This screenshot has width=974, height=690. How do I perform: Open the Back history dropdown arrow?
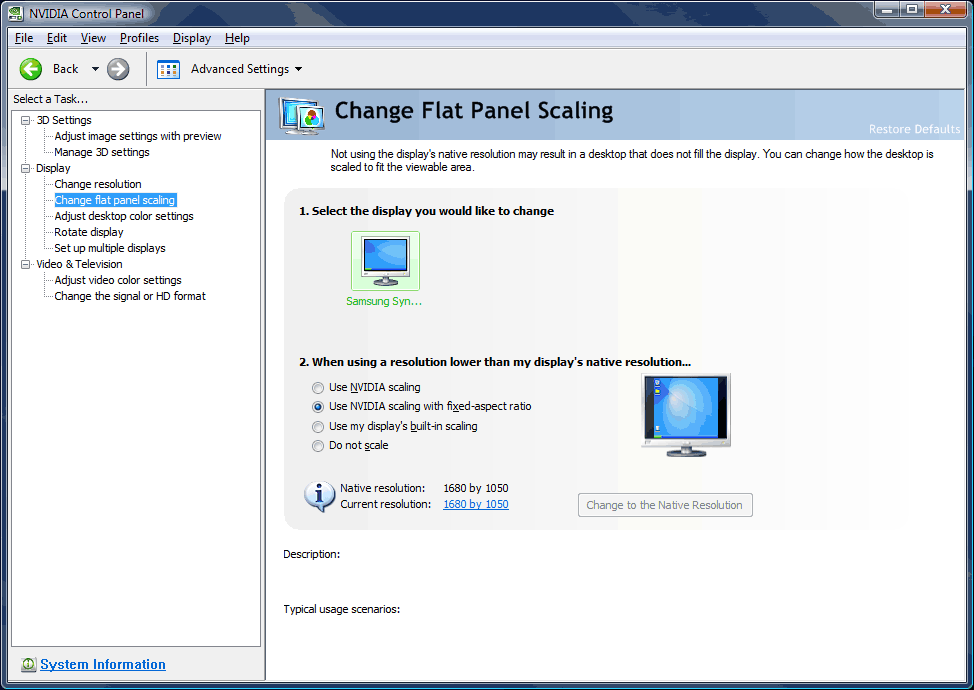click(95, 69)
